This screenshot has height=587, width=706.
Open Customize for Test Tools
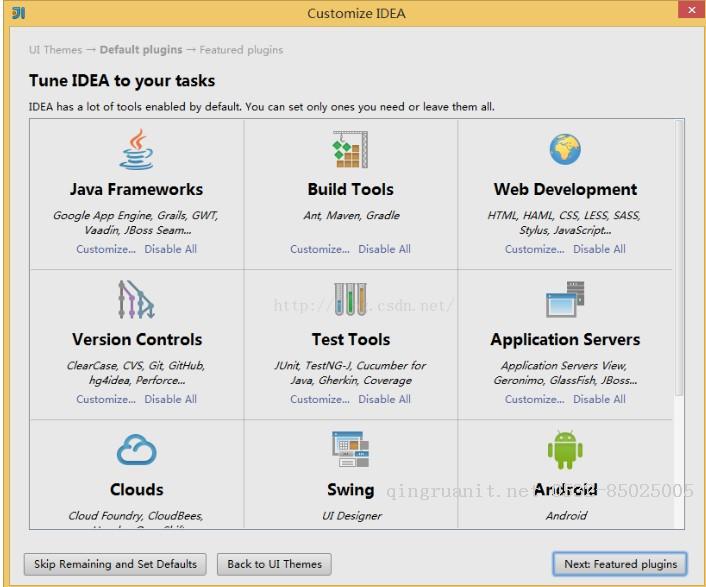tap(320, 399)
